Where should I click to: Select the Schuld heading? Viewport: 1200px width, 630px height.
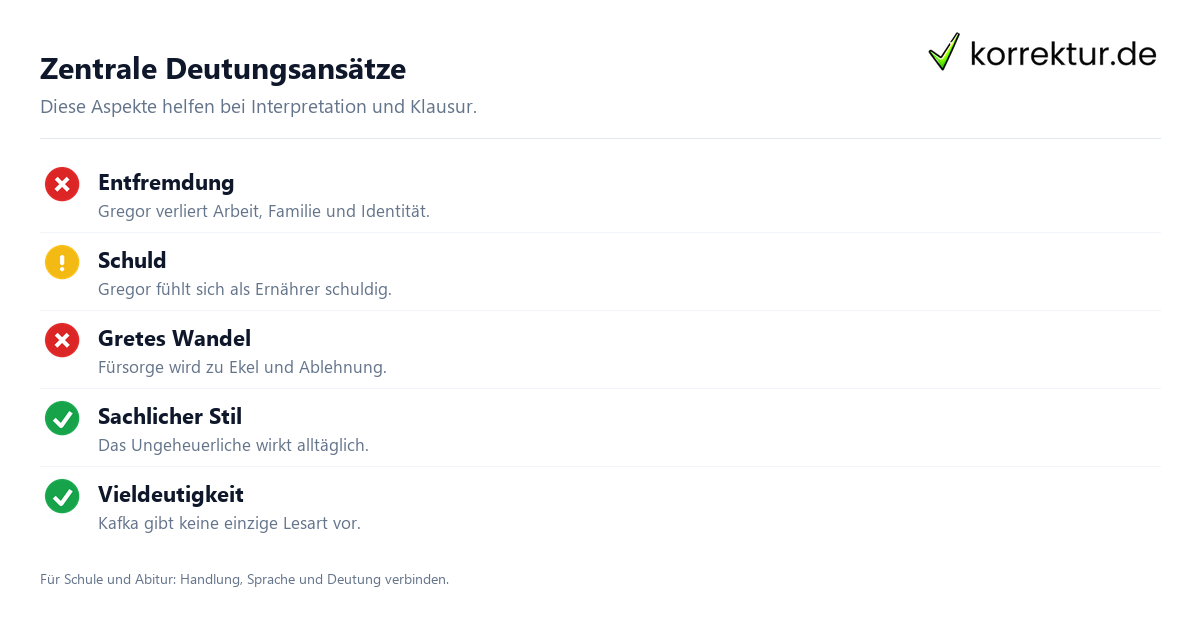132,261
